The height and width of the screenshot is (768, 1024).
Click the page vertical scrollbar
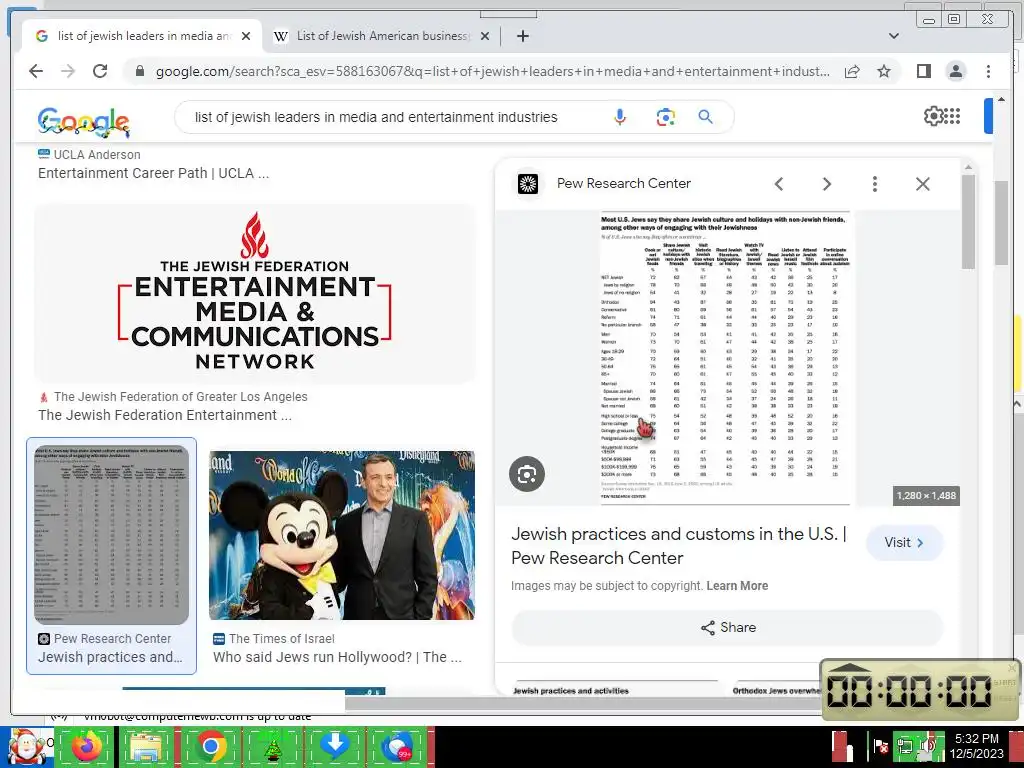pos(1001,222)
